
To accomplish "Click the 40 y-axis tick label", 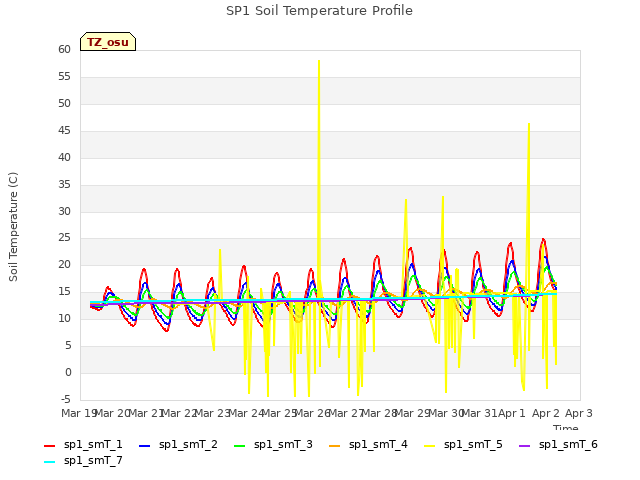I will (x=64, y=158).
